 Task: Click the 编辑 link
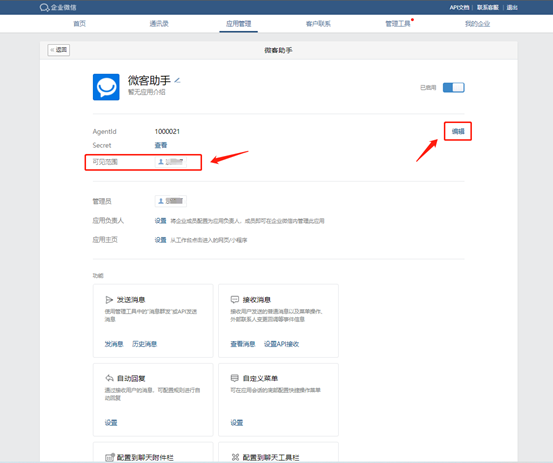tap(458, 132)
